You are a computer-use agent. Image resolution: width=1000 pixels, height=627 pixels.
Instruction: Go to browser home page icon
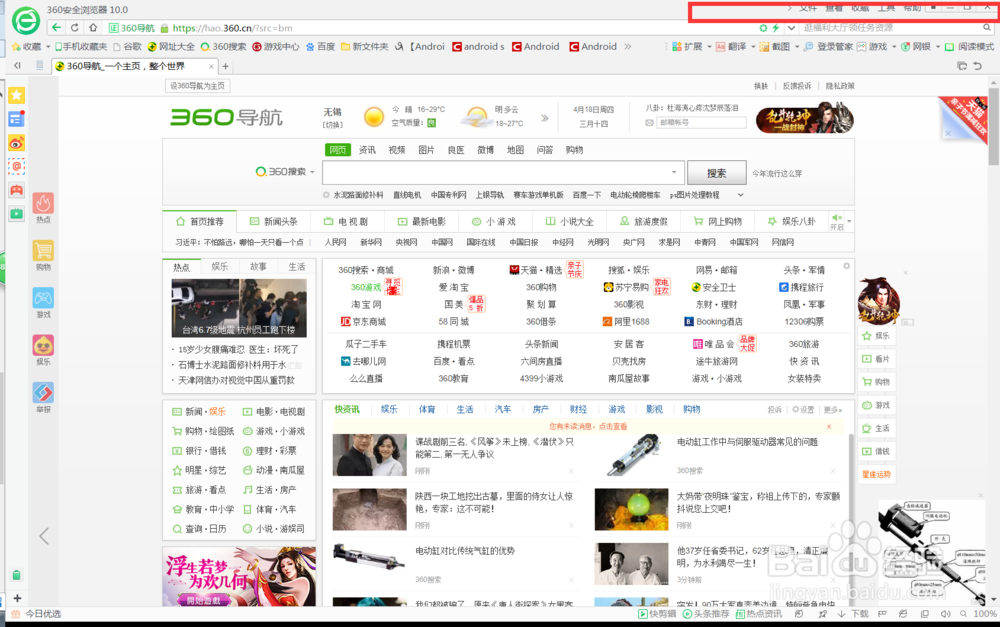pos(93,27)
